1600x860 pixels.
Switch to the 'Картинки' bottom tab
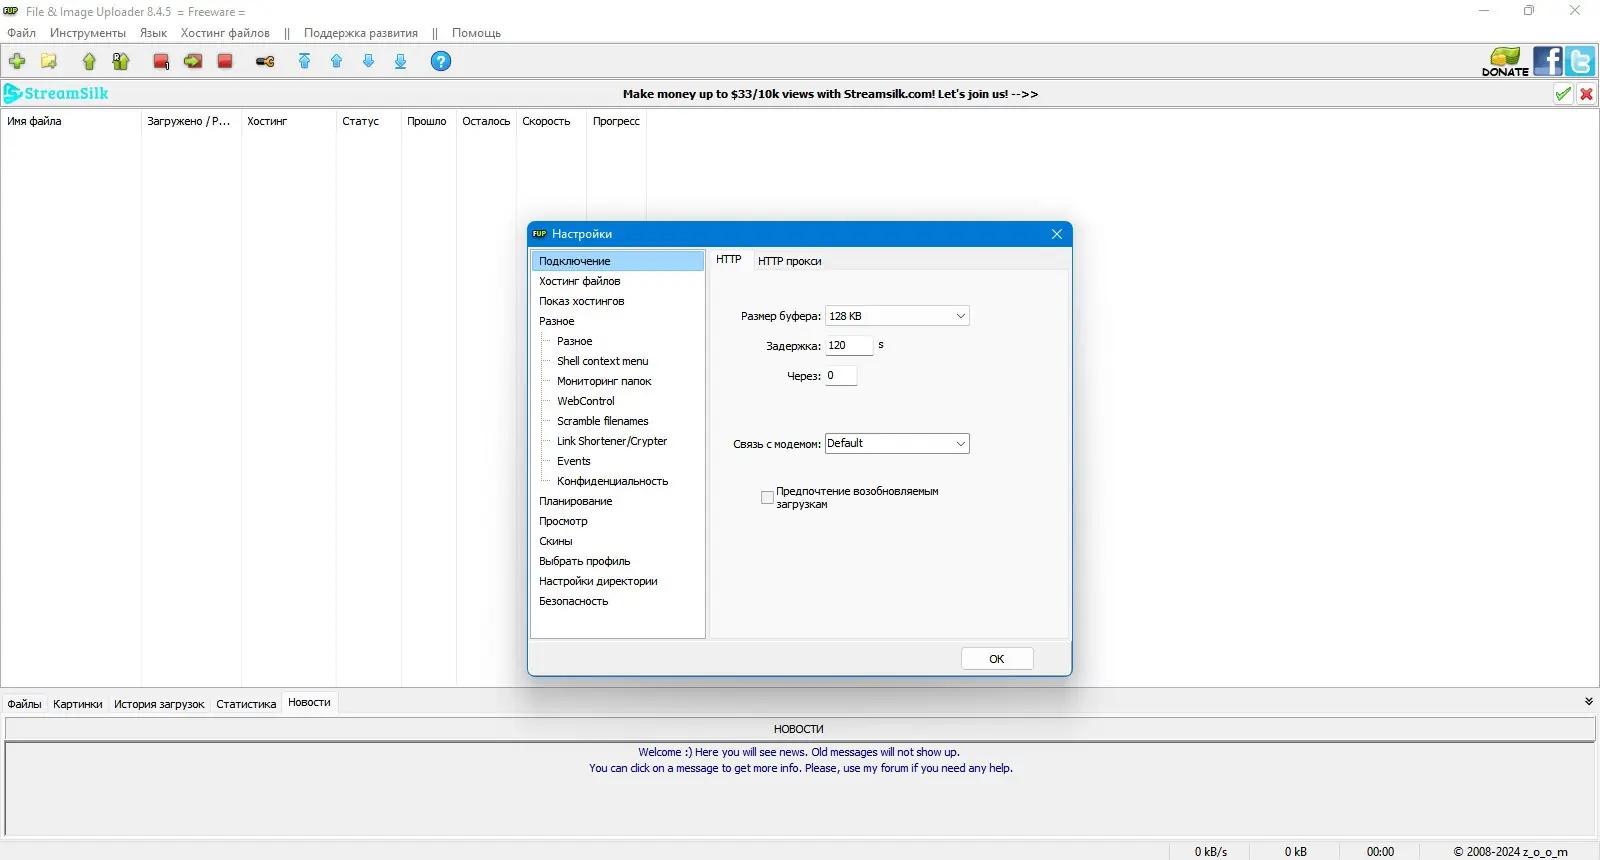(x=78, y=704)
